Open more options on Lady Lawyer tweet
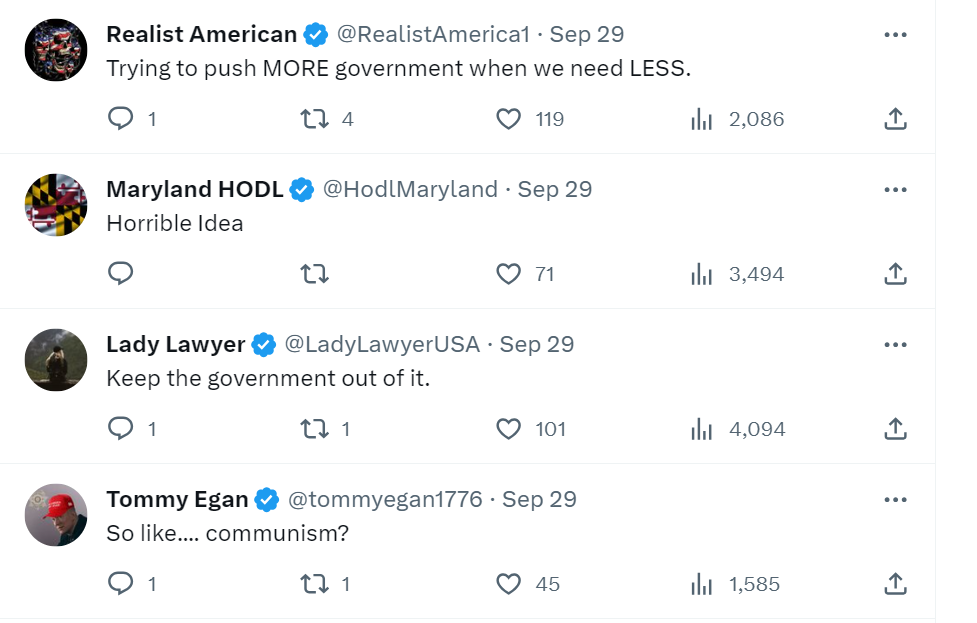This screenshot has width=977, height=623. [x=895, y=345]
